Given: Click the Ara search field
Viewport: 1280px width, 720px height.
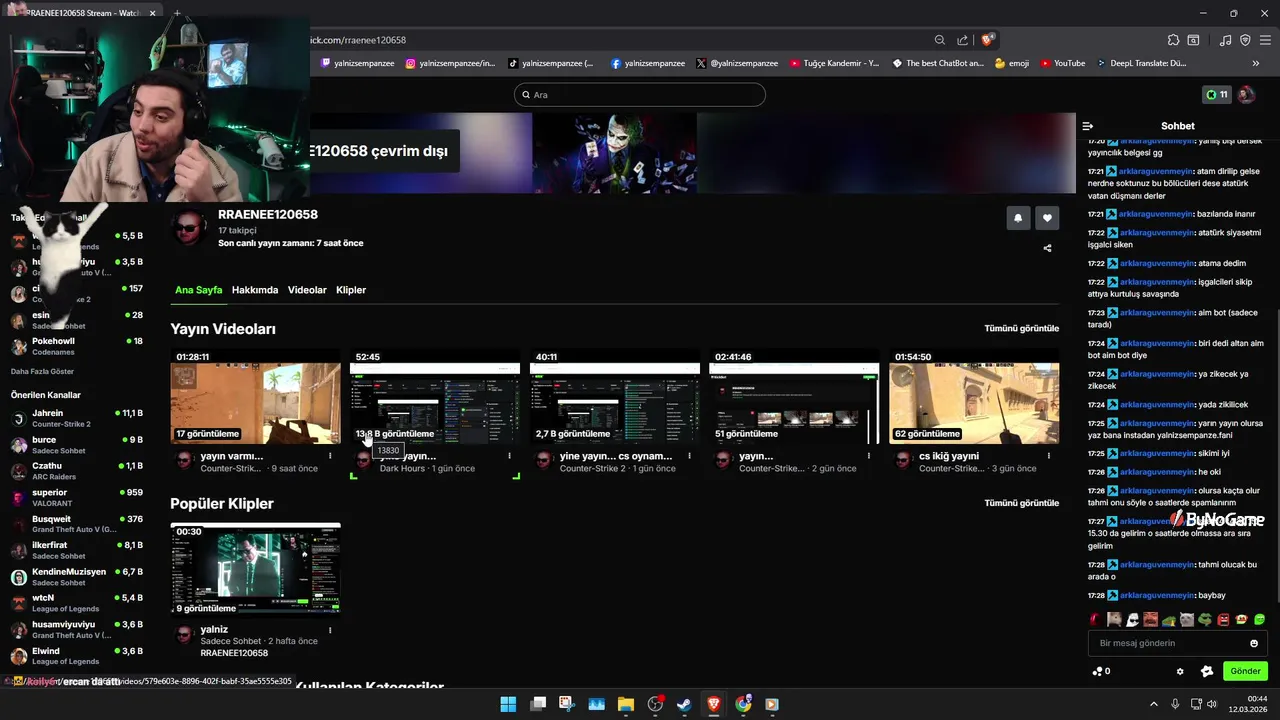Looking at the screenshot, I should (x=640, y=95).
